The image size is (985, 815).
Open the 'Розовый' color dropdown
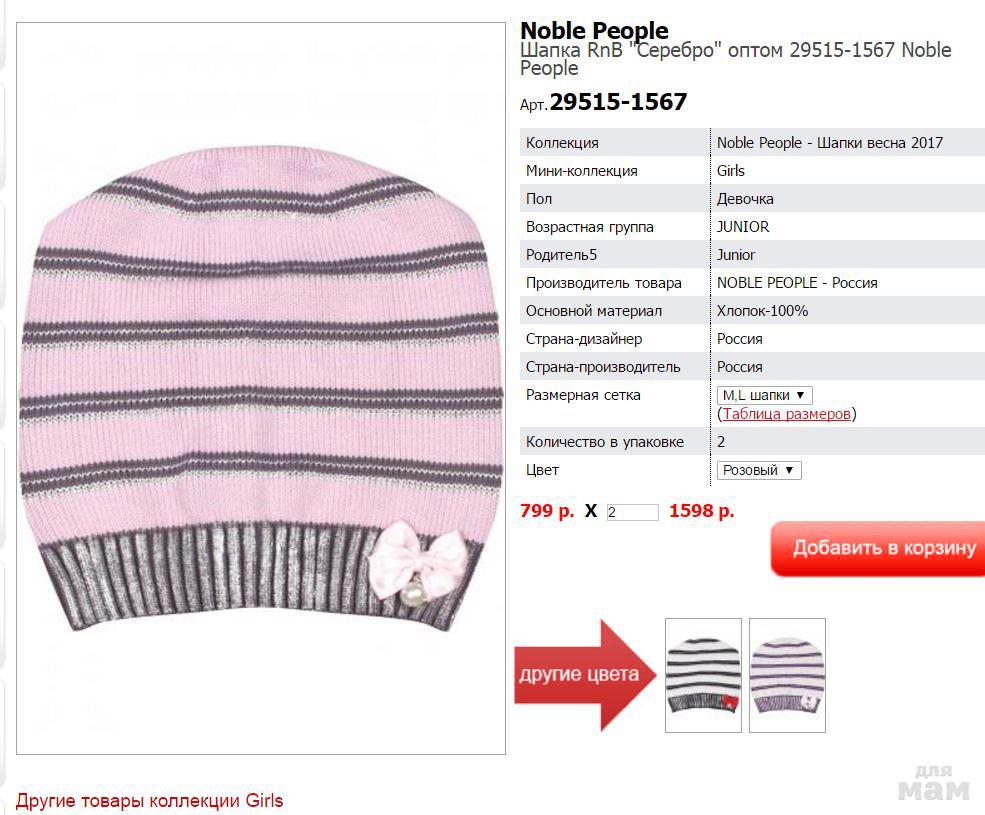click(x=759, y=470)
